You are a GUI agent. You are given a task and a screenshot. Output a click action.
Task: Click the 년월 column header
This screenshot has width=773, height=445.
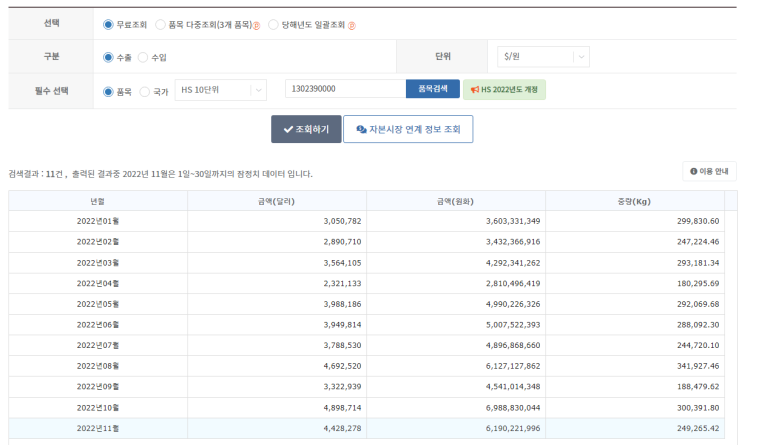[x=98, y=201]
